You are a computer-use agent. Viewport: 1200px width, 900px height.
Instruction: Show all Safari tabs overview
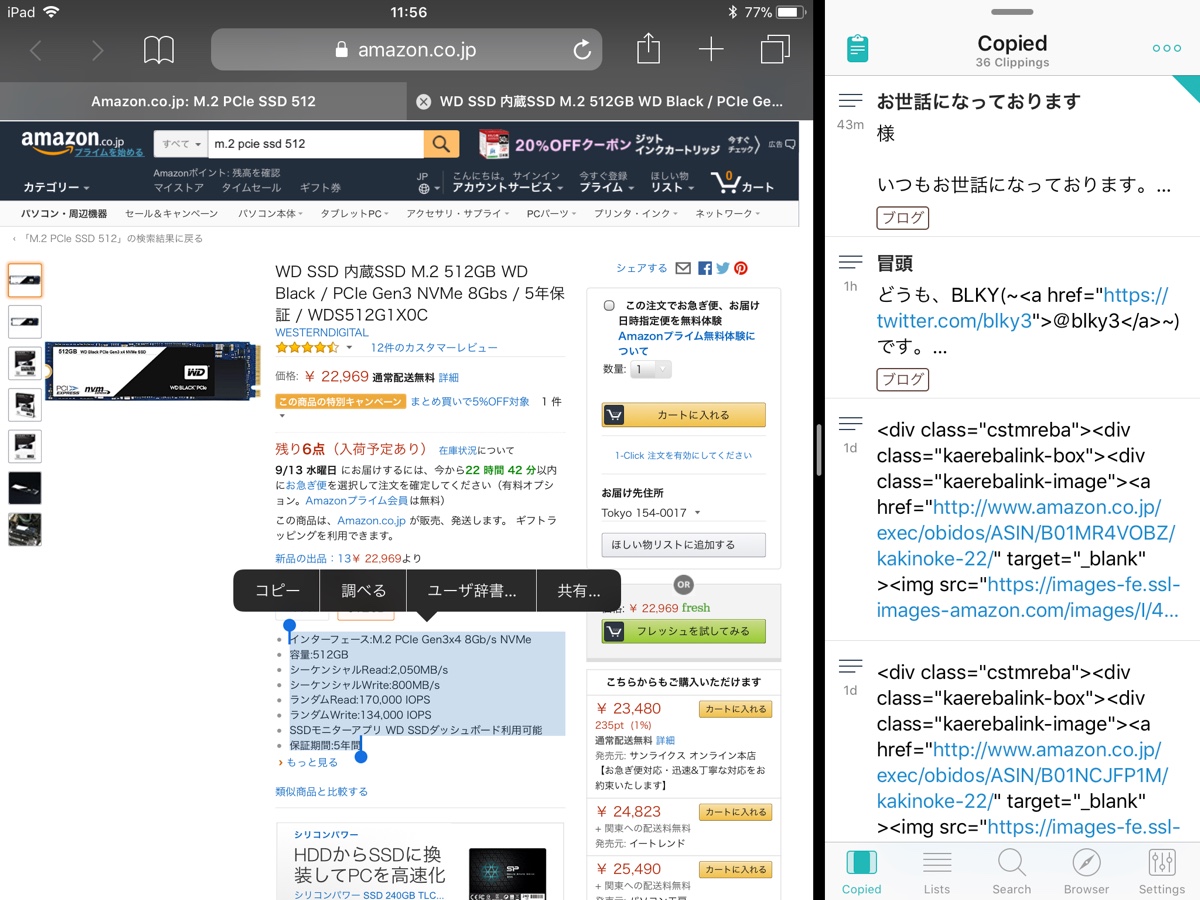[775, 50]
